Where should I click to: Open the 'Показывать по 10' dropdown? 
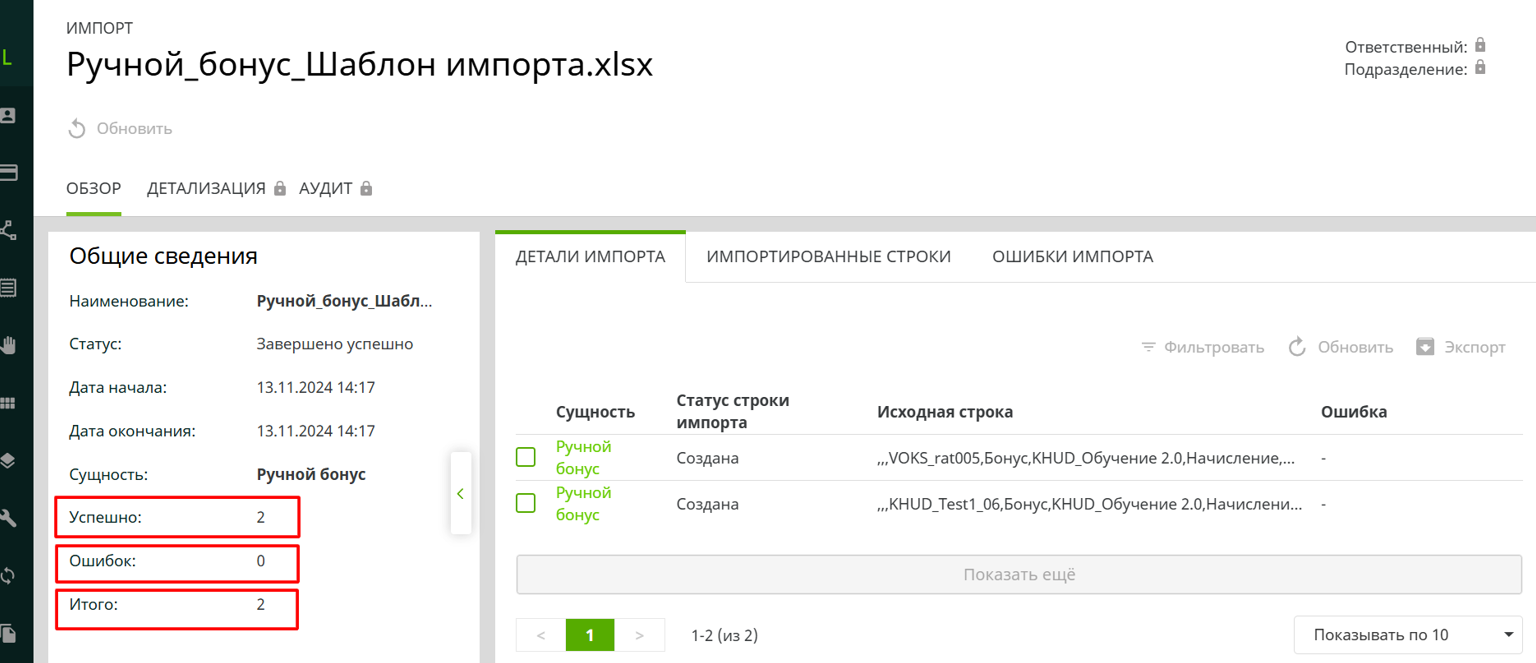1413,635
